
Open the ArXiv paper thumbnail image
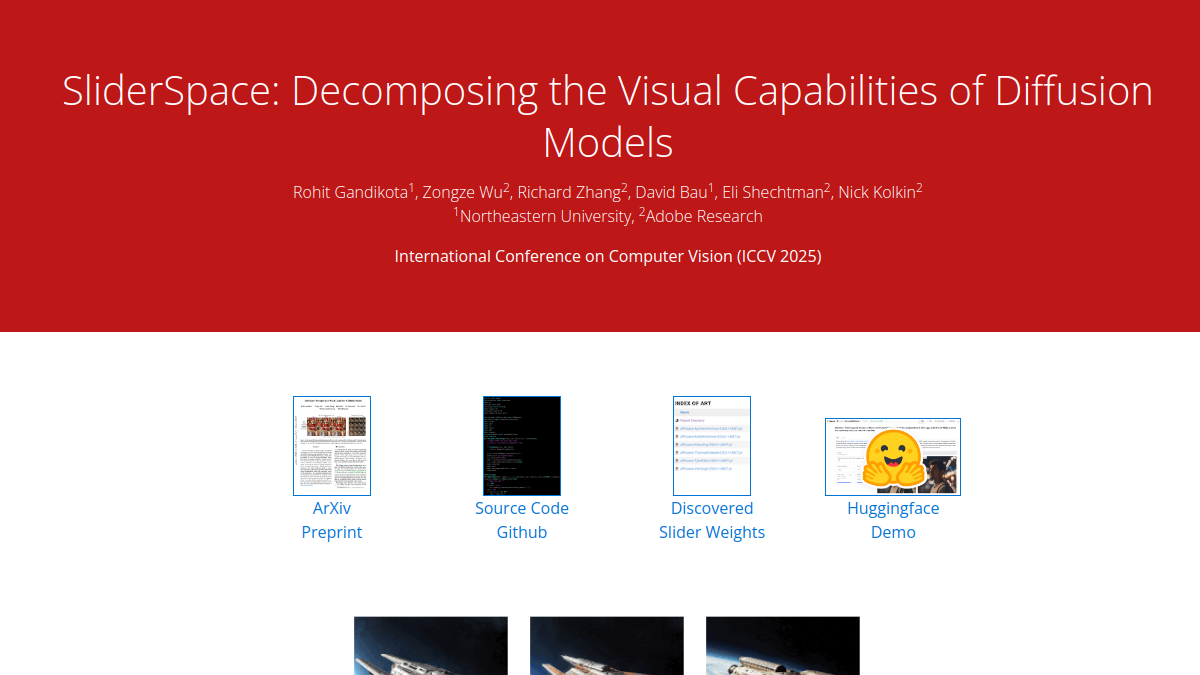(332, 446)
